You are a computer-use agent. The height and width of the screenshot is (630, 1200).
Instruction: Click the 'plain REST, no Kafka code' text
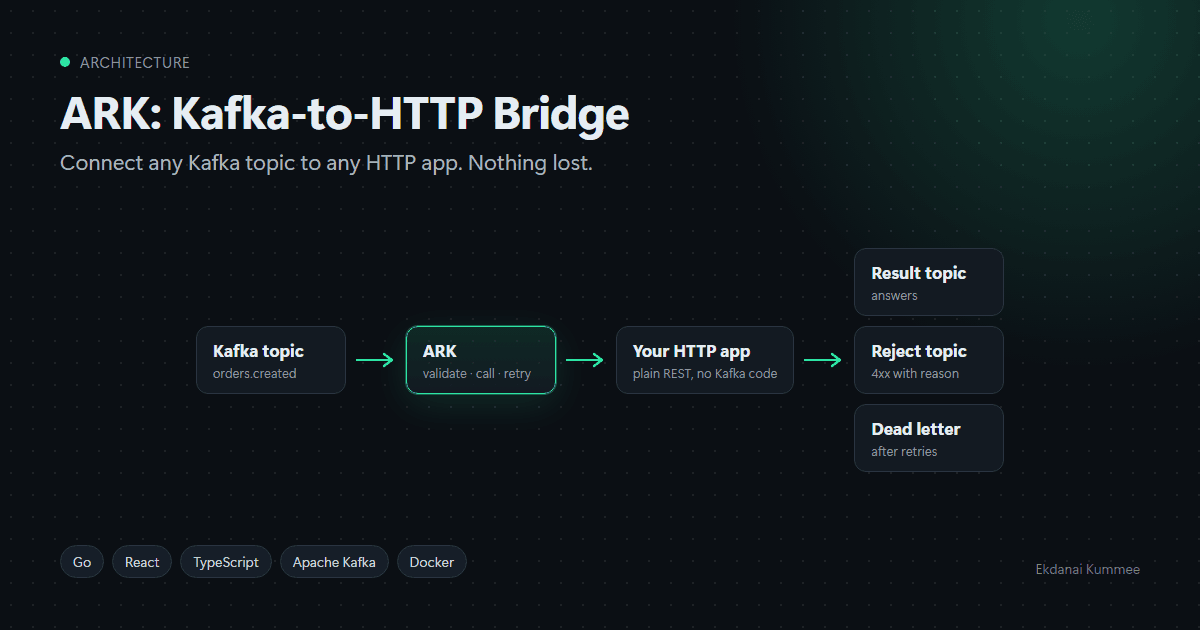click(705, 374)
